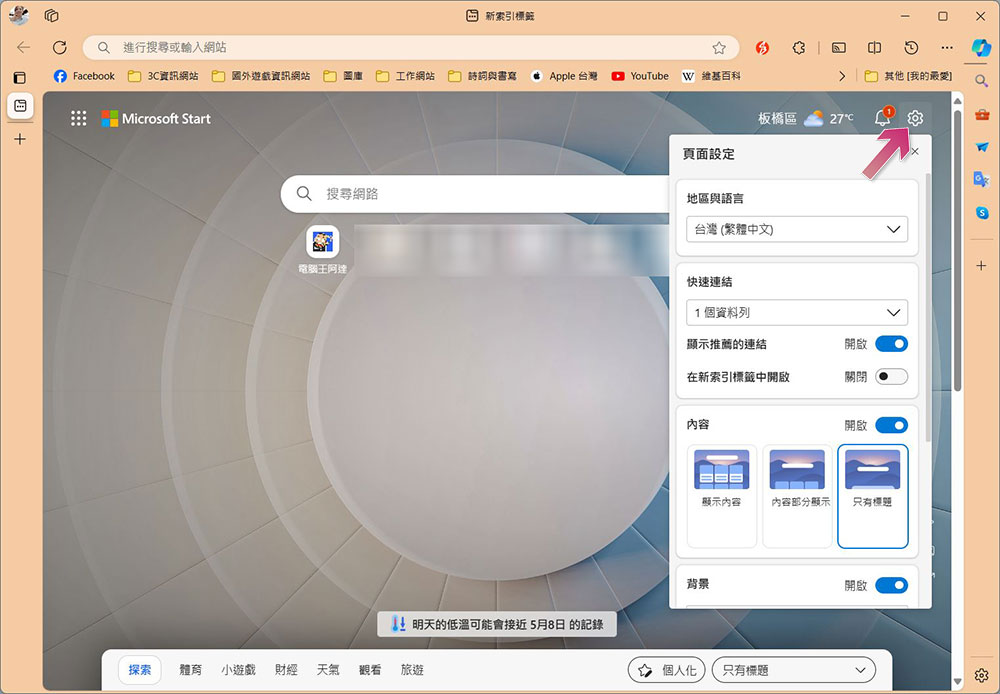Image resolution: width=1000 pixels, height=694 pixels.
Task: Open the browser extensions puzzle icon
Action: point(798,48)
